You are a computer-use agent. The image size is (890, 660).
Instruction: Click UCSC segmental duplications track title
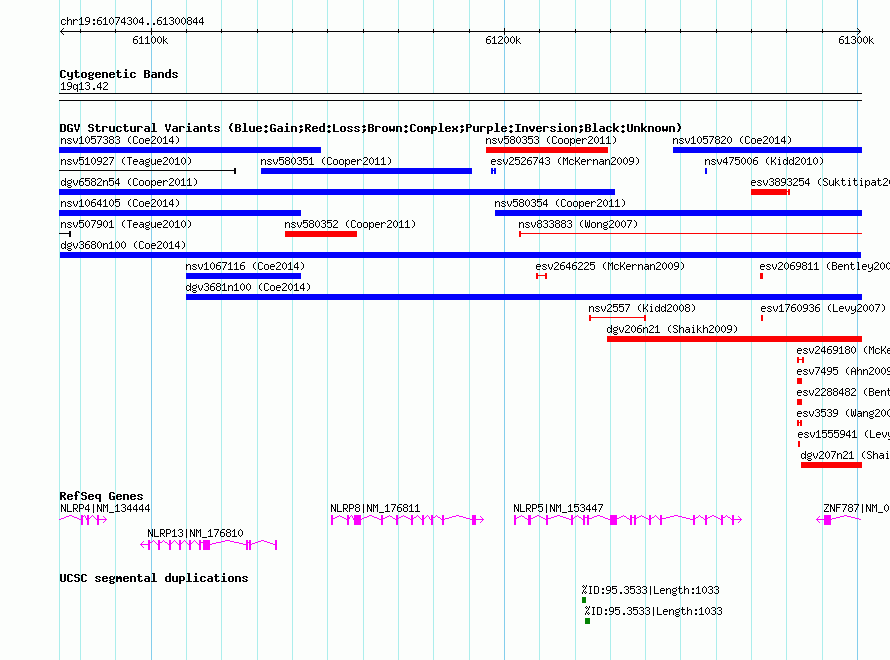coord(154,578)
